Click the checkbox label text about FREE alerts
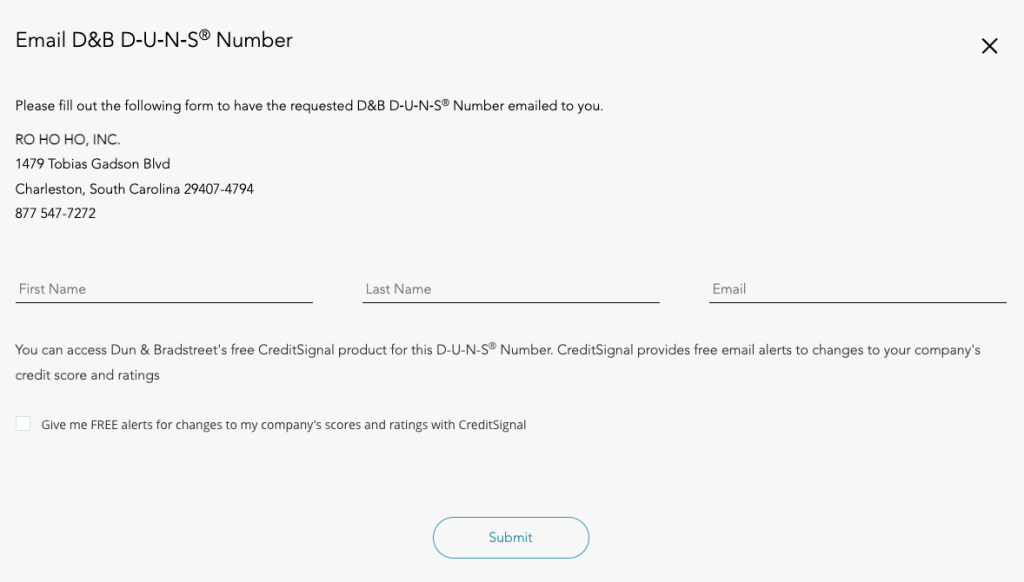1024x582 pixels. 281,423
